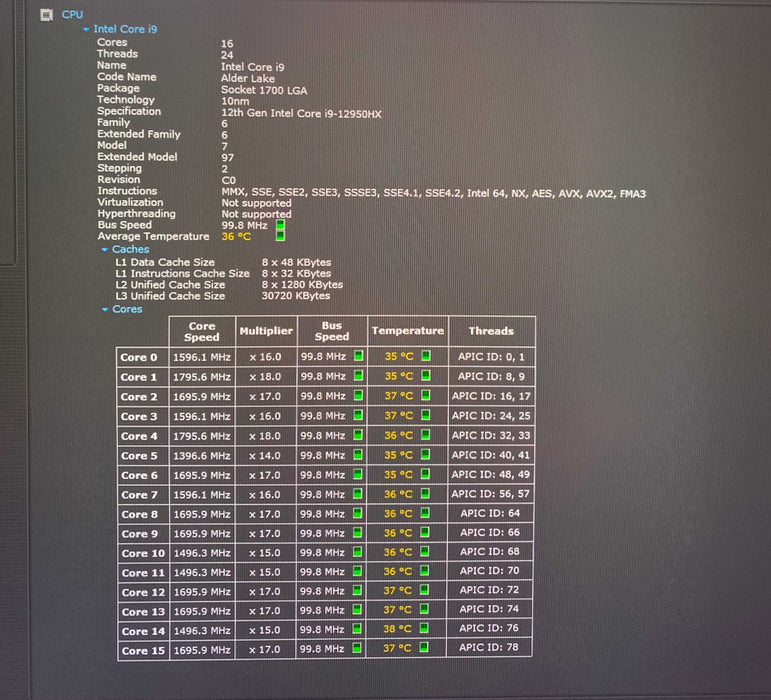Viewport: 771px width, 700px height.
Task: Click the 12th Gen Intel Core i9-12950HX specification
Action: [301, 114]
